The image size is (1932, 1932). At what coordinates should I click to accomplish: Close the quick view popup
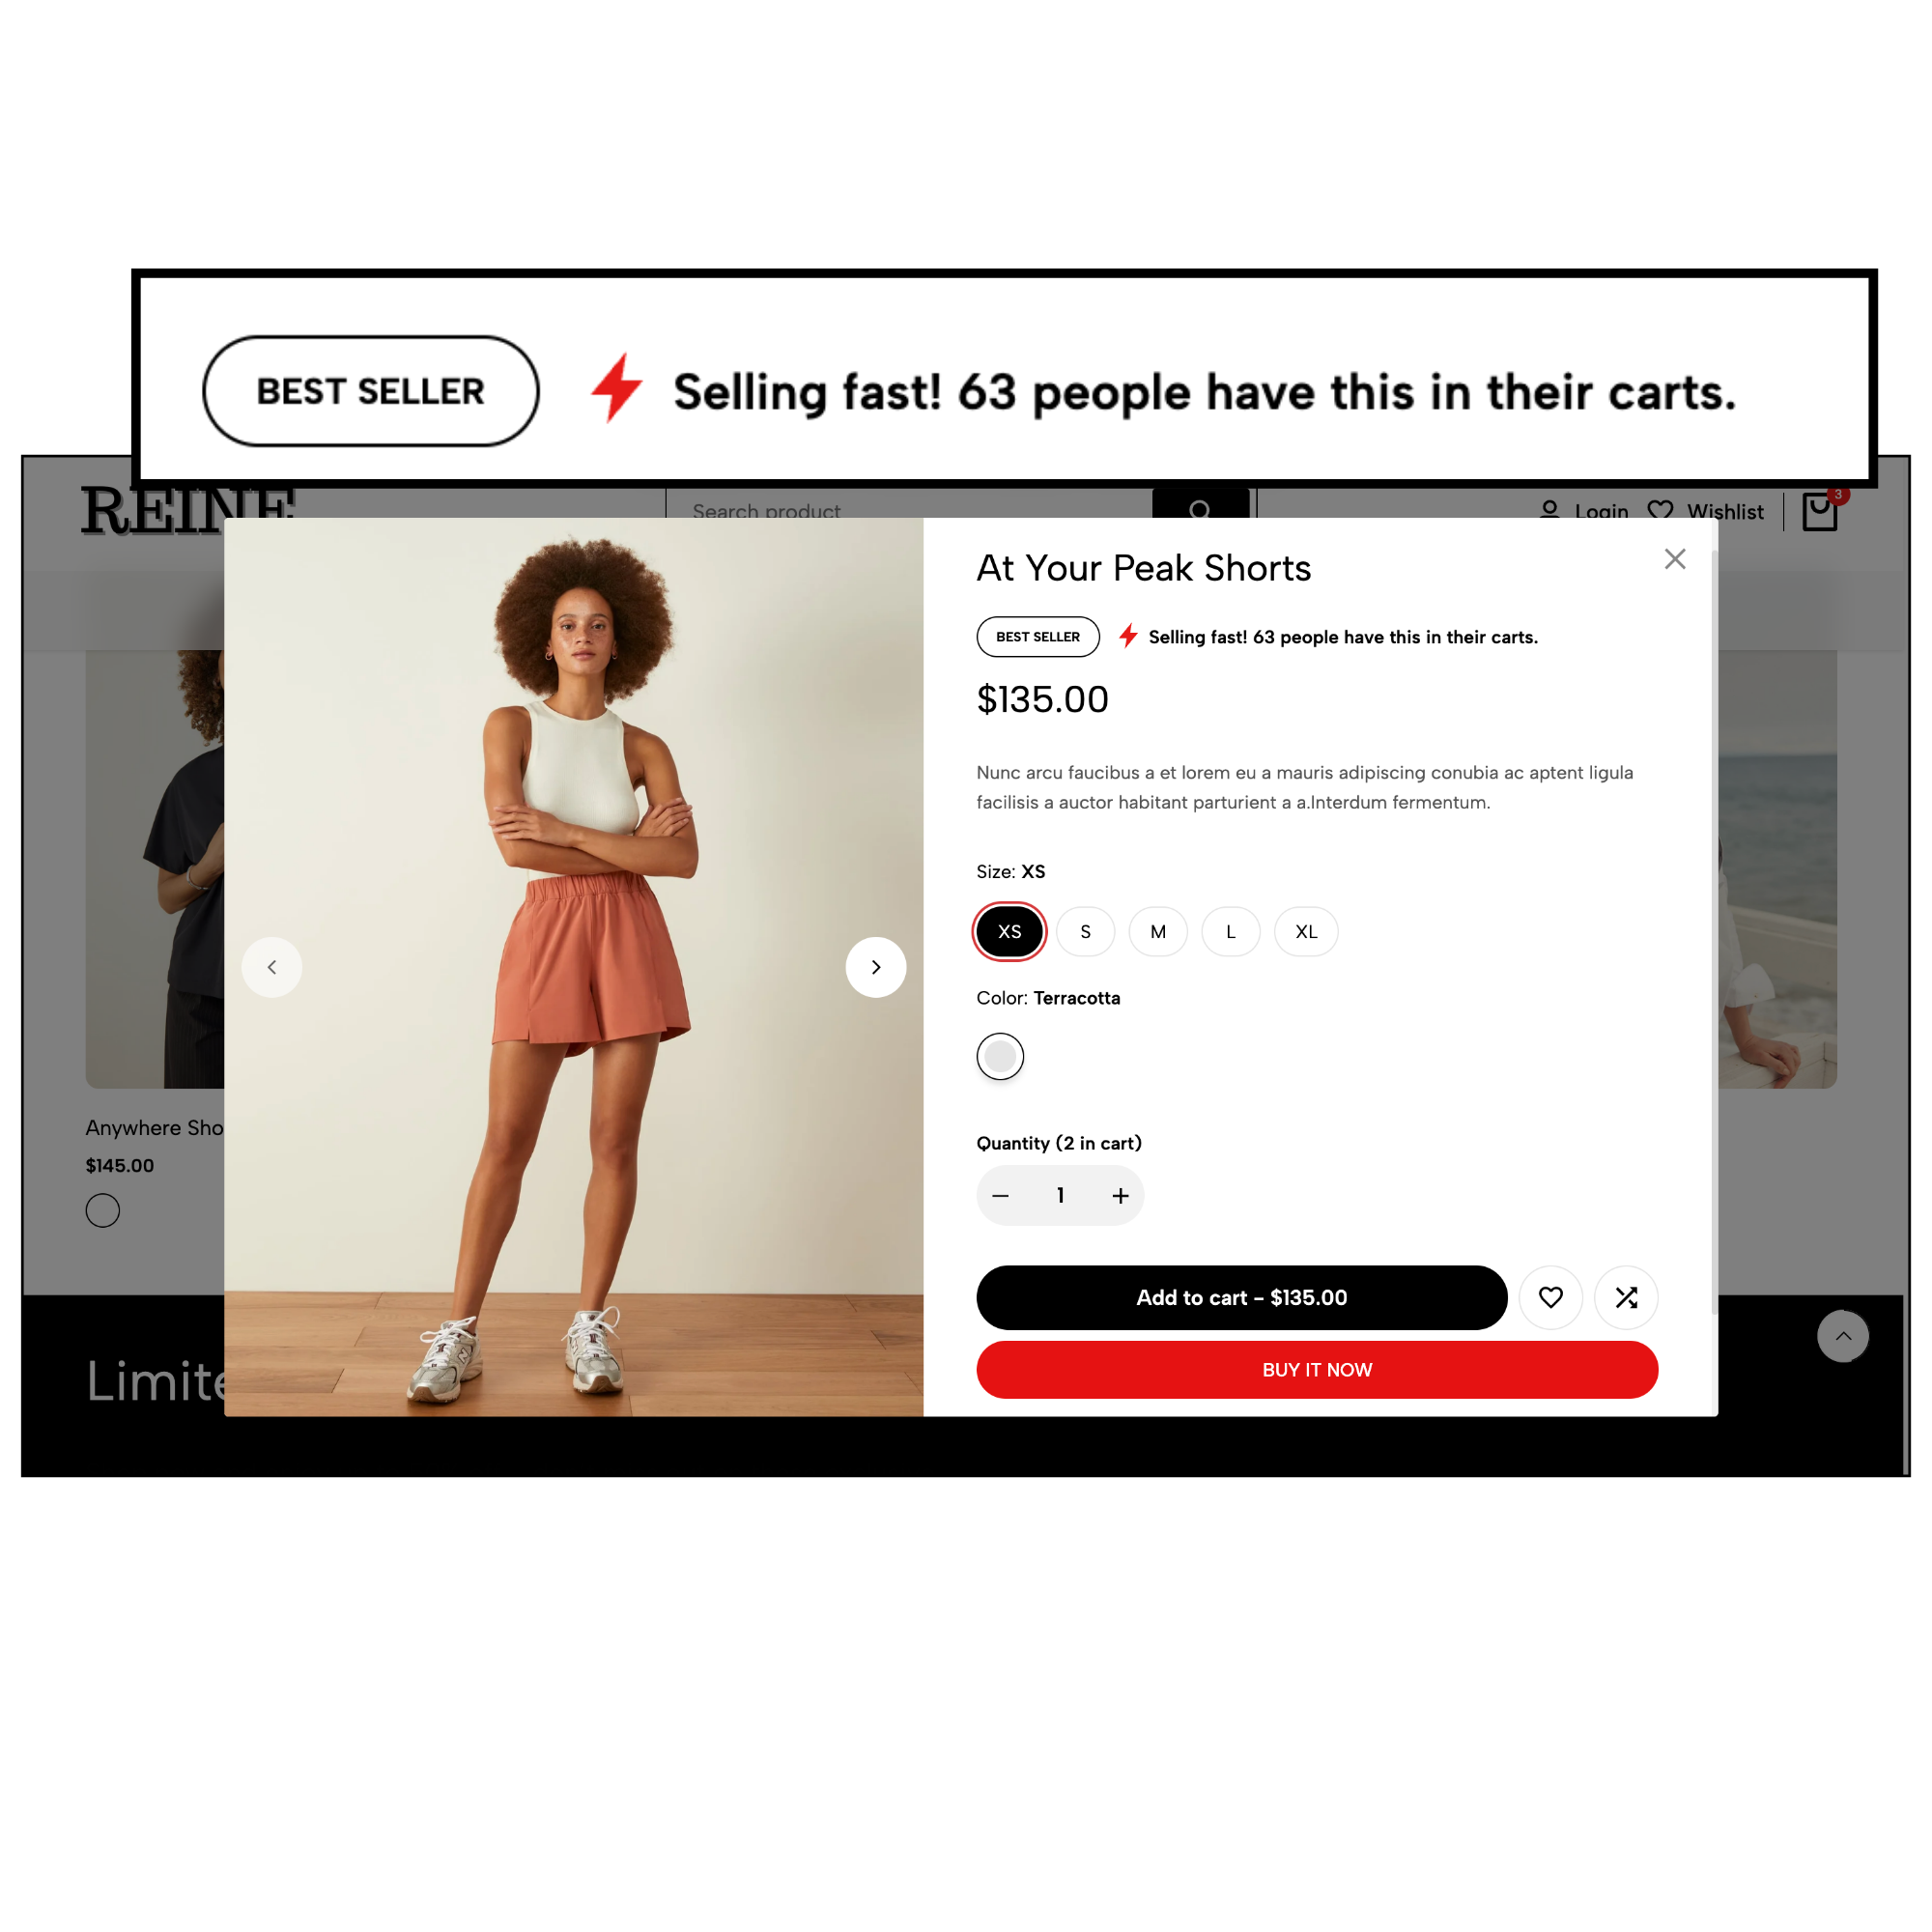[x=1675, y=559]
